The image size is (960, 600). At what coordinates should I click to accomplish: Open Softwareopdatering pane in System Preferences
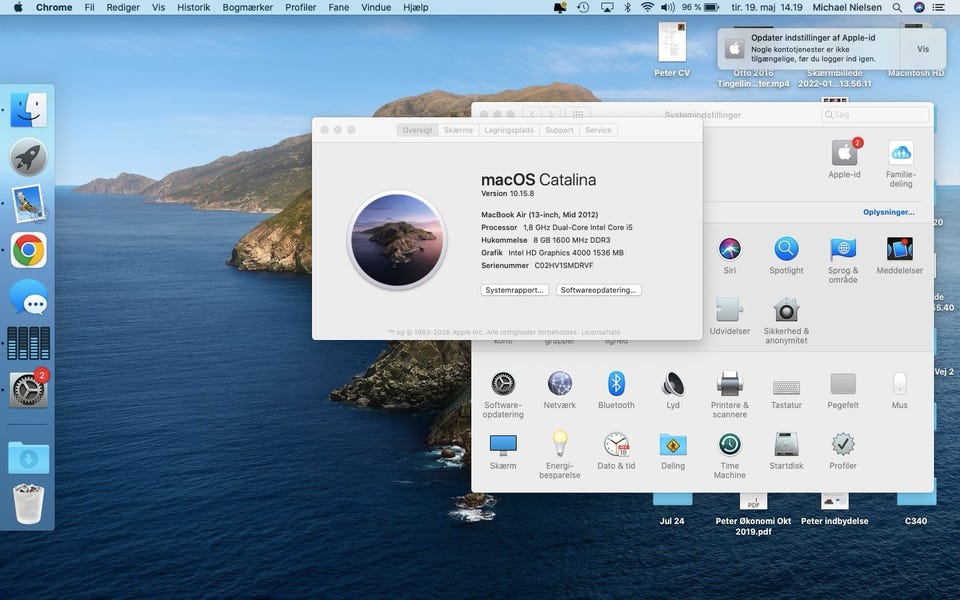503,395
